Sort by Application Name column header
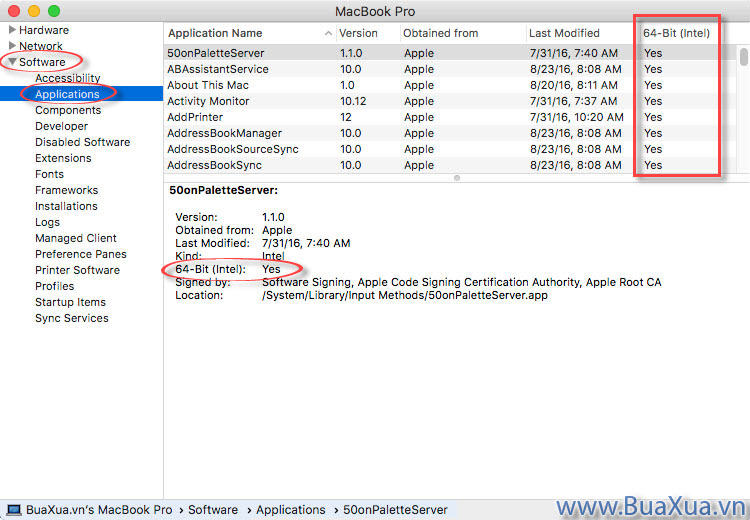This screenshot has height=520, width=750. (x=215, y=33)
